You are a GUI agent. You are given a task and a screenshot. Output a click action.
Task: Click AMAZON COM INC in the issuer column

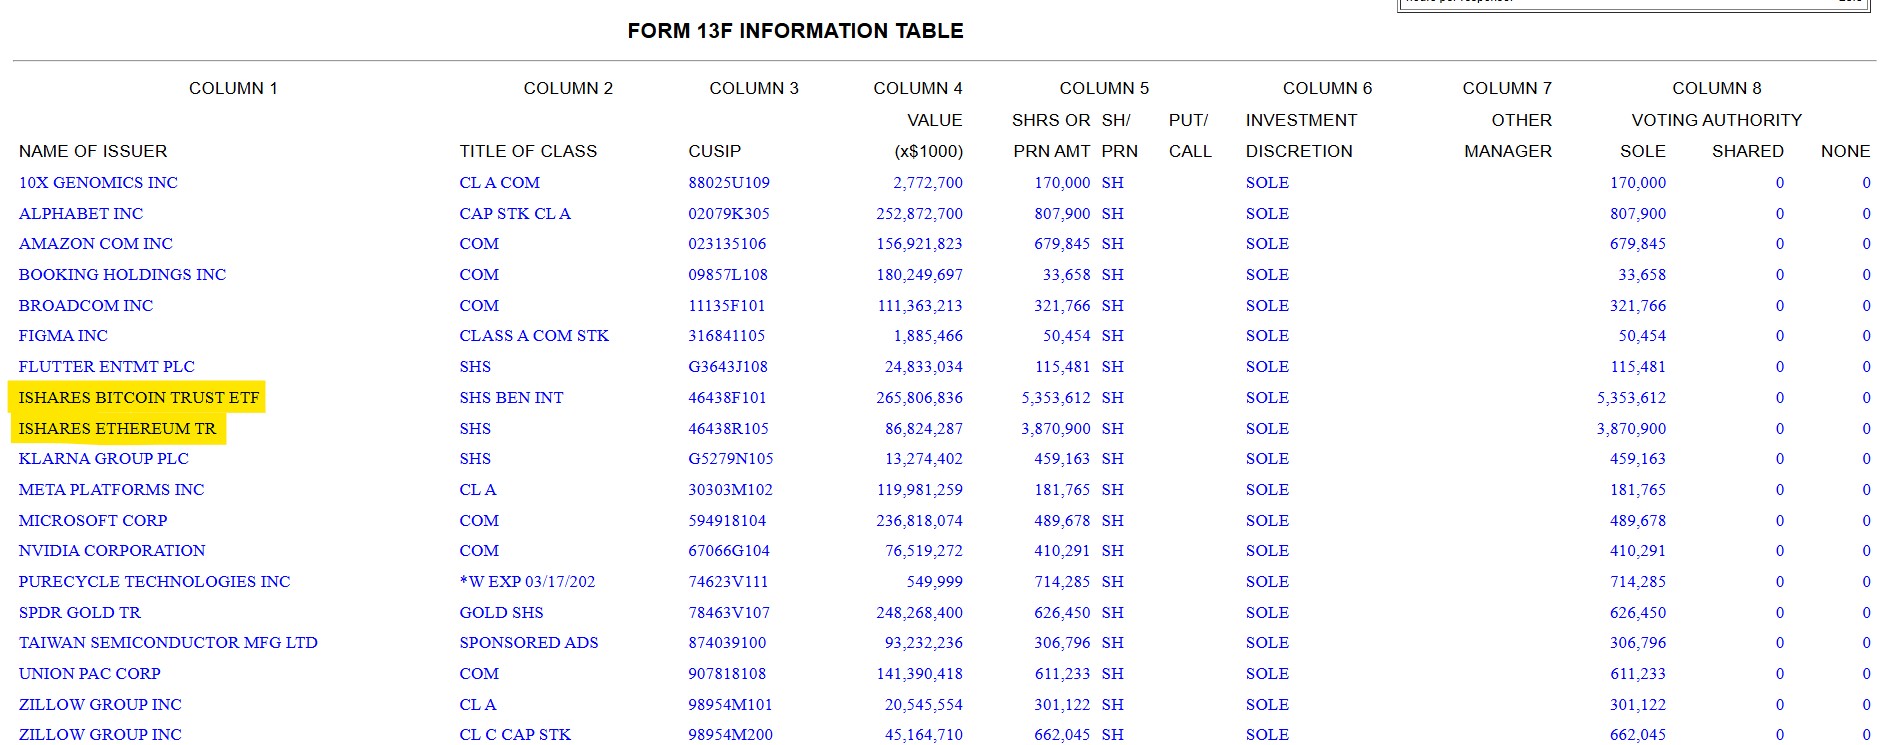(95, 244)
